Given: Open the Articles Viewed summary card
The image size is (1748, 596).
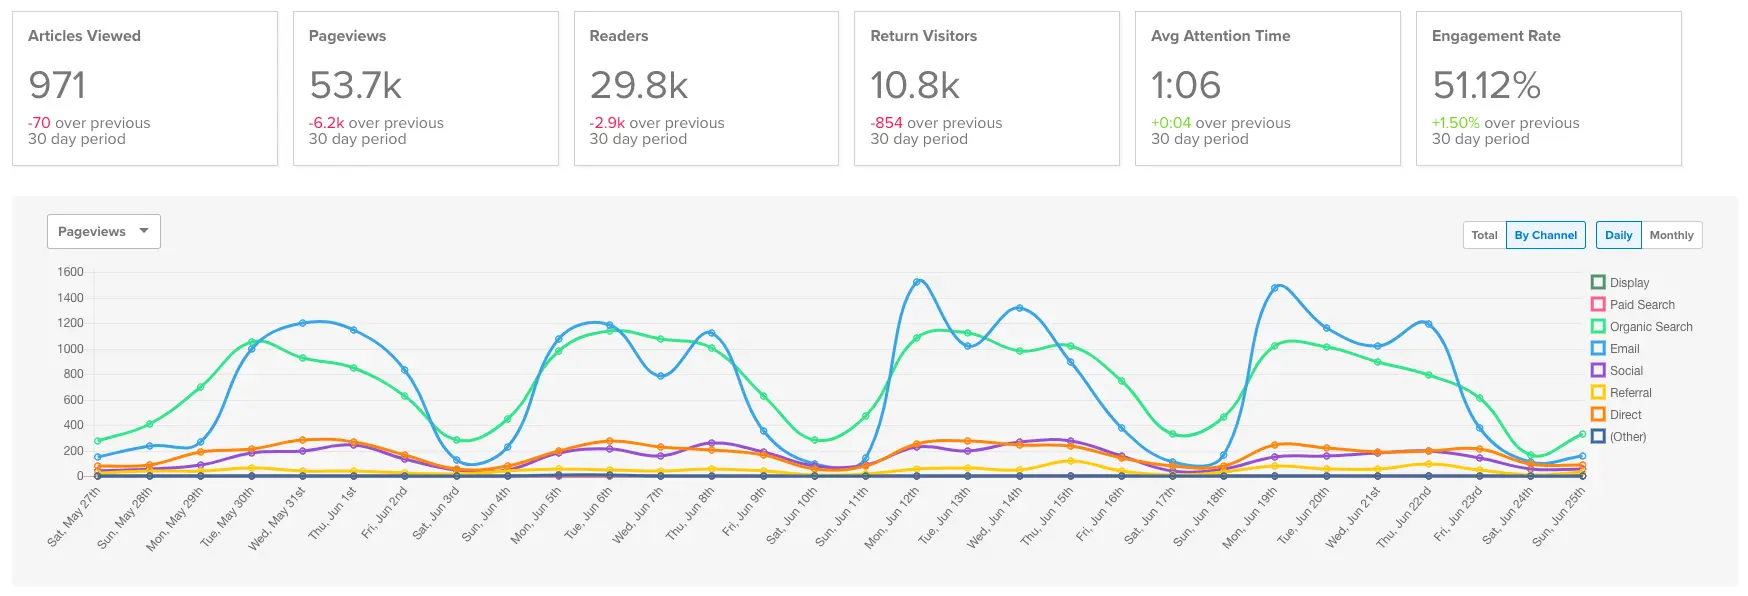Looking at the screenshot, I should 145,89.
